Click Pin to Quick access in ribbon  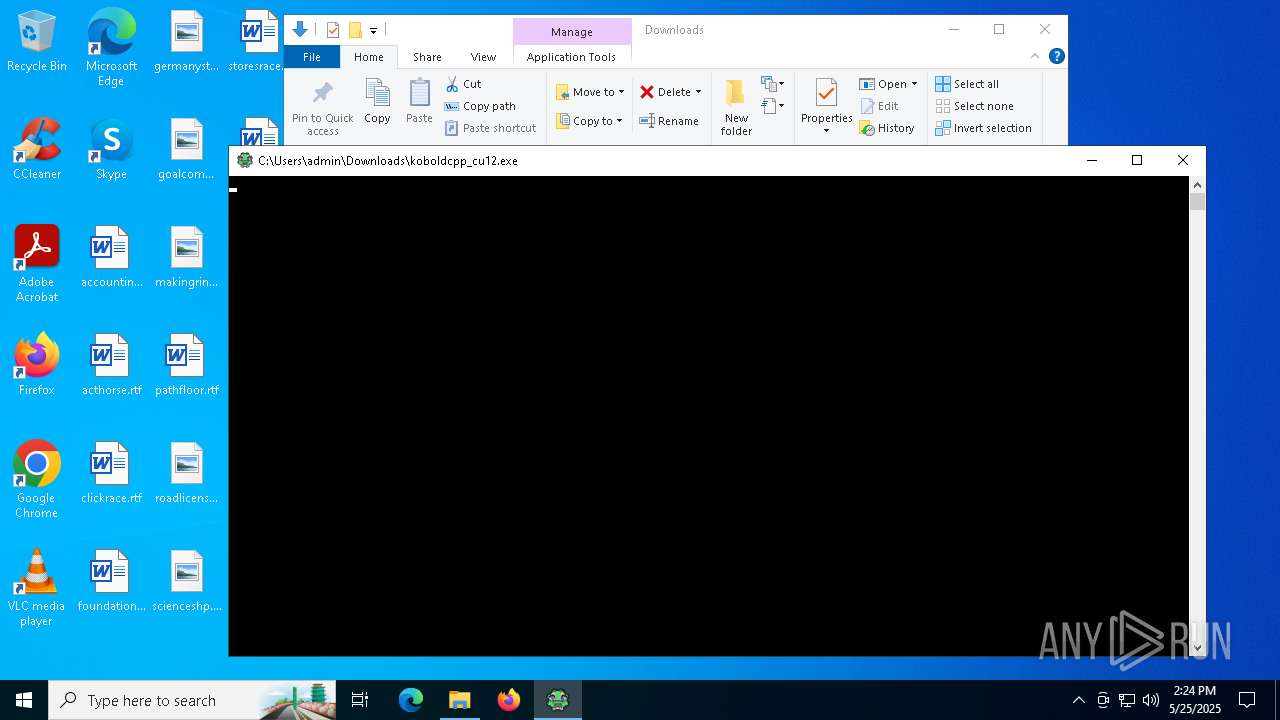[322, 108]
